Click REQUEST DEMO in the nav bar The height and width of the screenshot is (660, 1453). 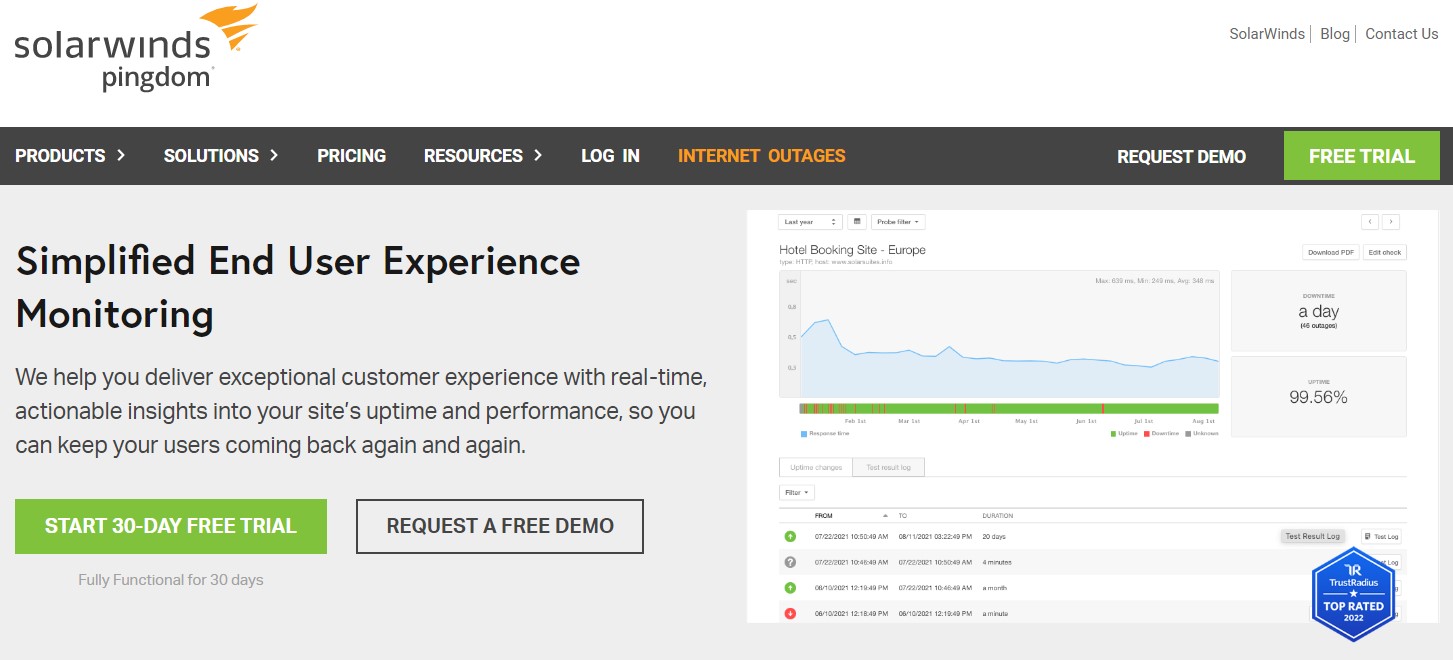point(1181,157)
